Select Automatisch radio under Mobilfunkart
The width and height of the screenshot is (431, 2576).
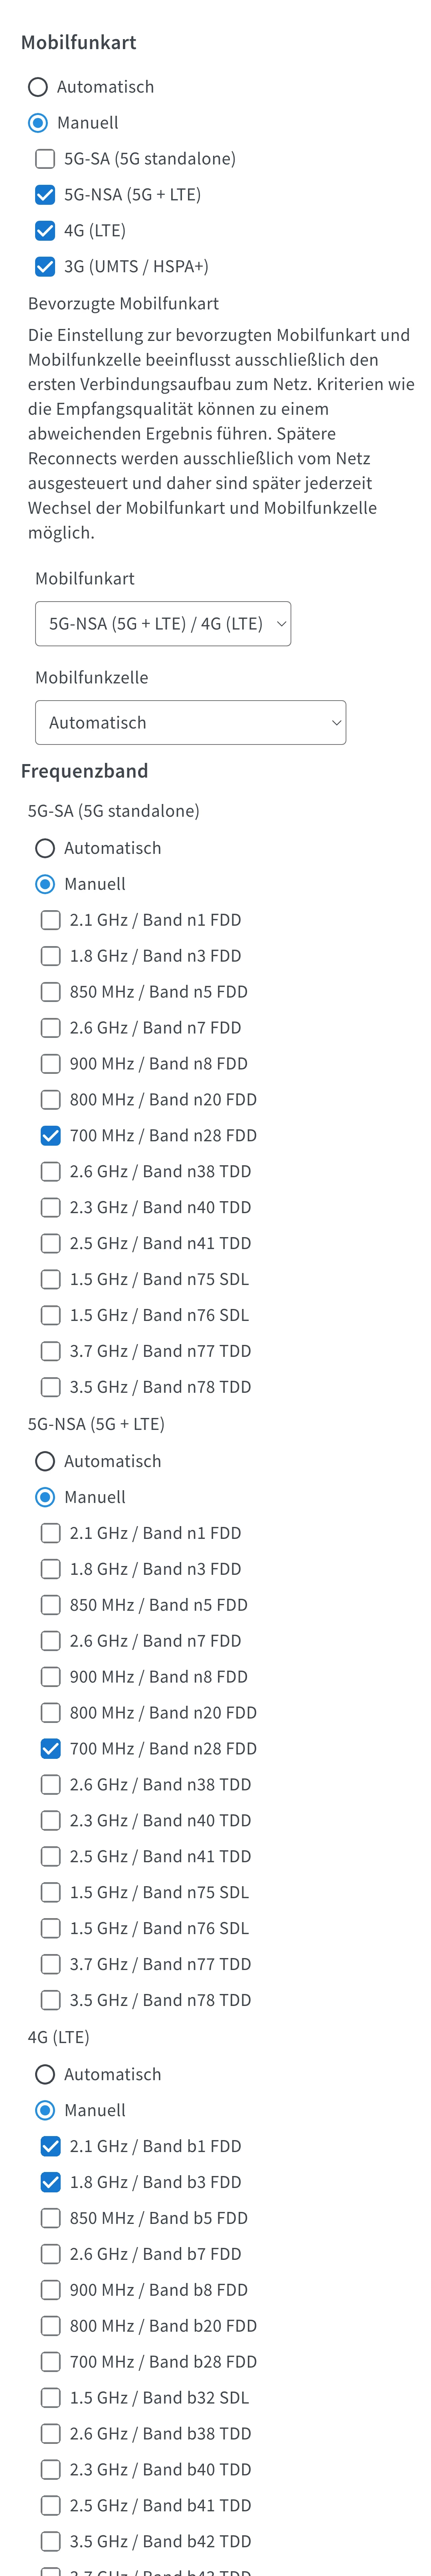(38, 87)
